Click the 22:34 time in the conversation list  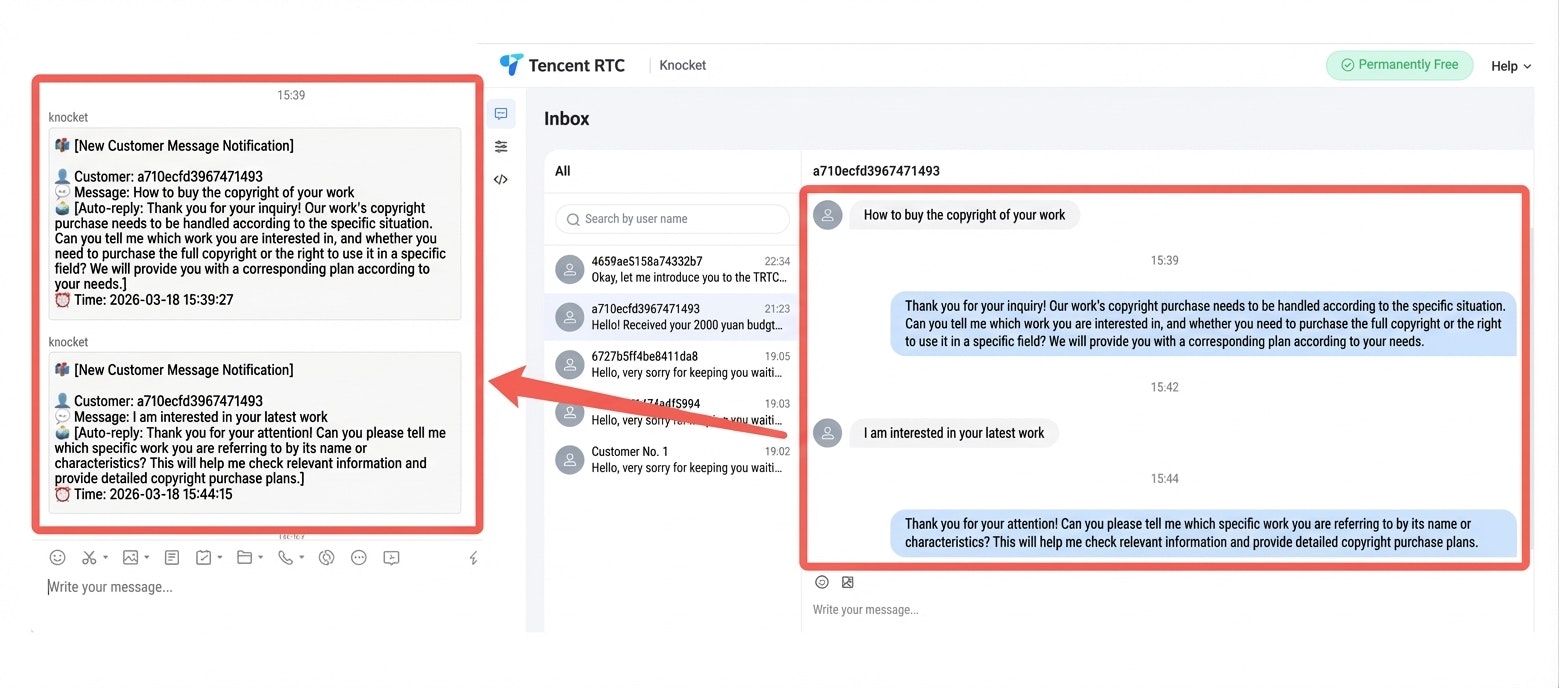[x=777, y=261]
